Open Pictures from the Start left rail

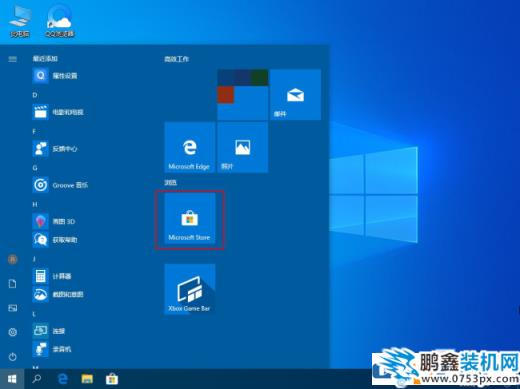click(12, 308)
